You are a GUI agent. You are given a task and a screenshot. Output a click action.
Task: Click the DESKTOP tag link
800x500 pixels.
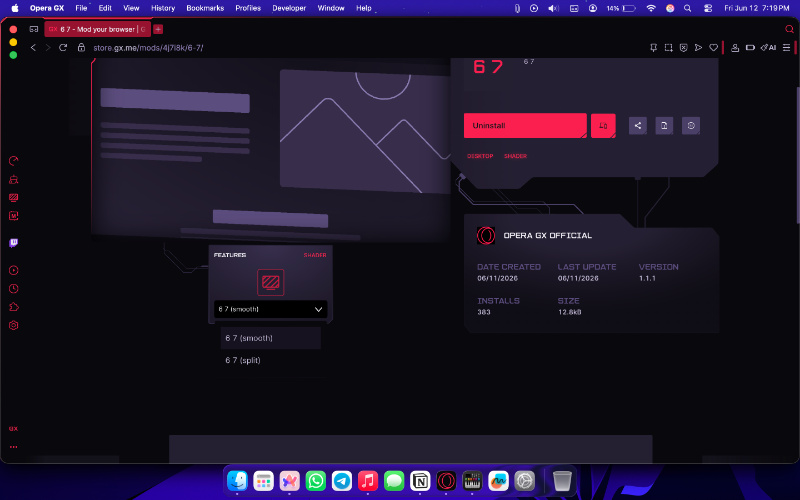[480, 156]
